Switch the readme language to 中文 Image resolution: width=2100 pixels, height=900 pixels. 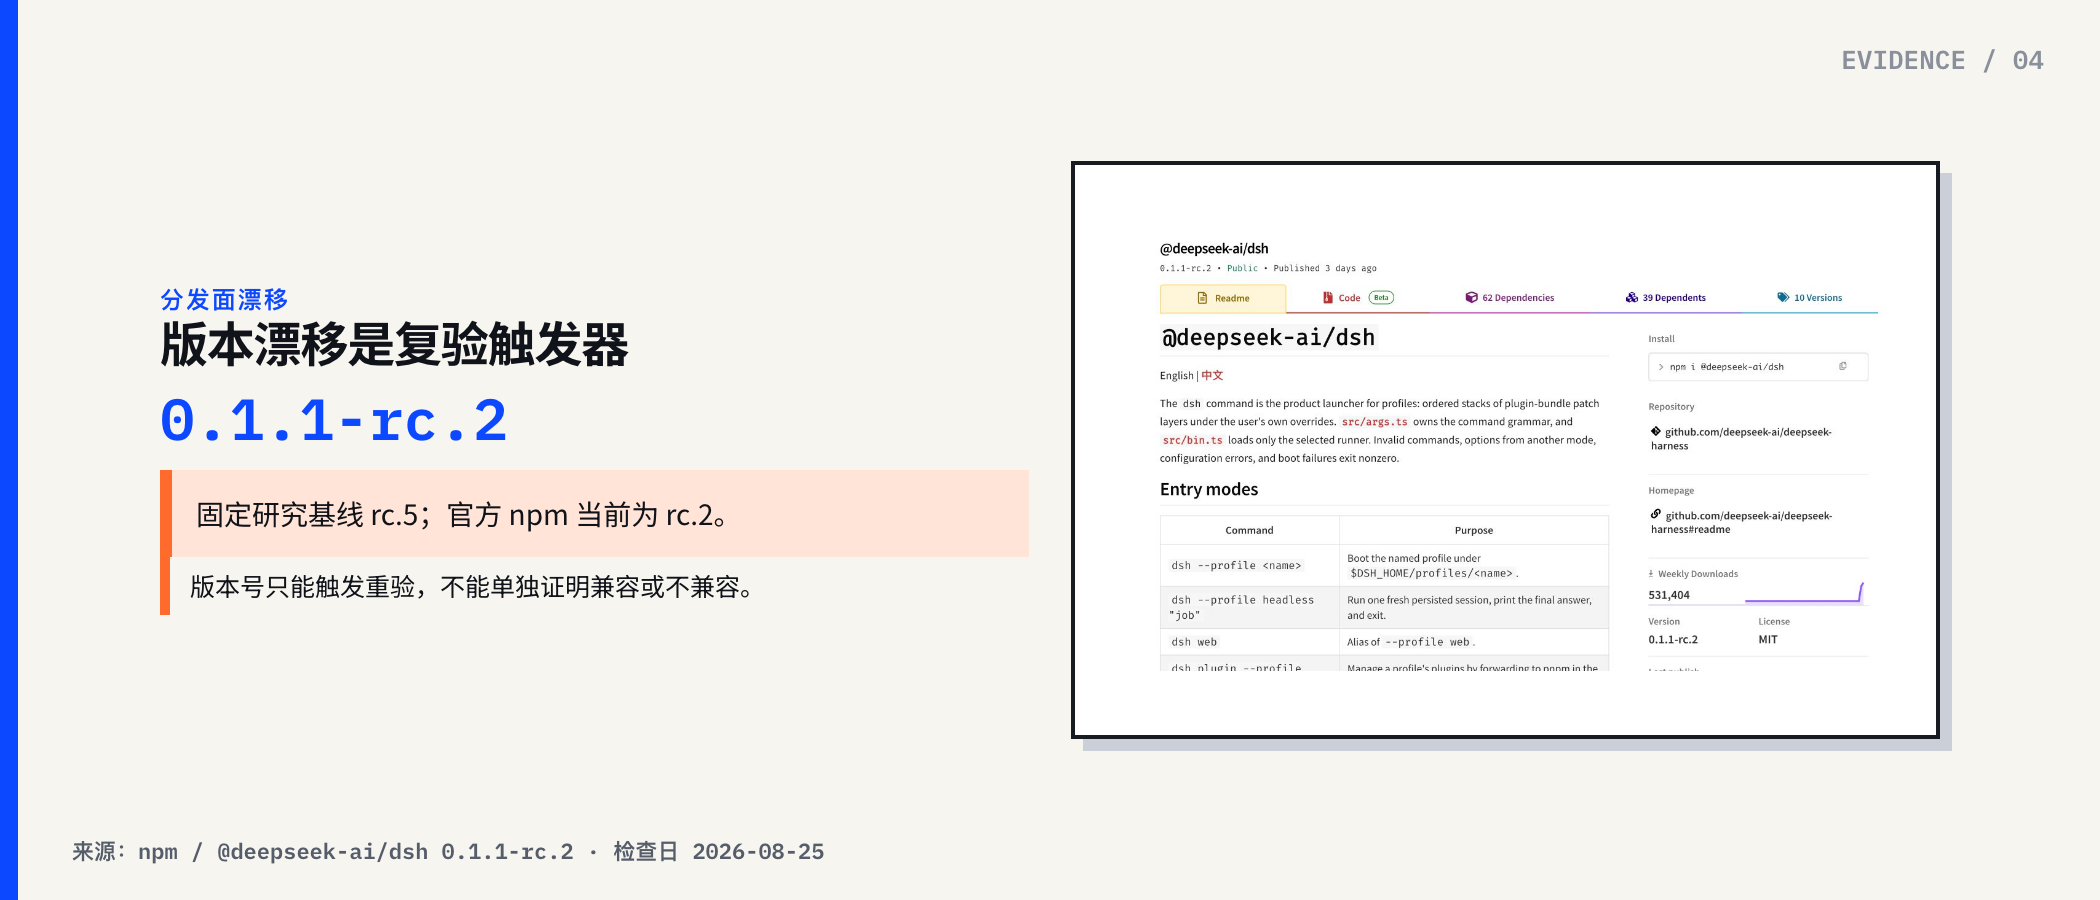tap(1212, 376)
